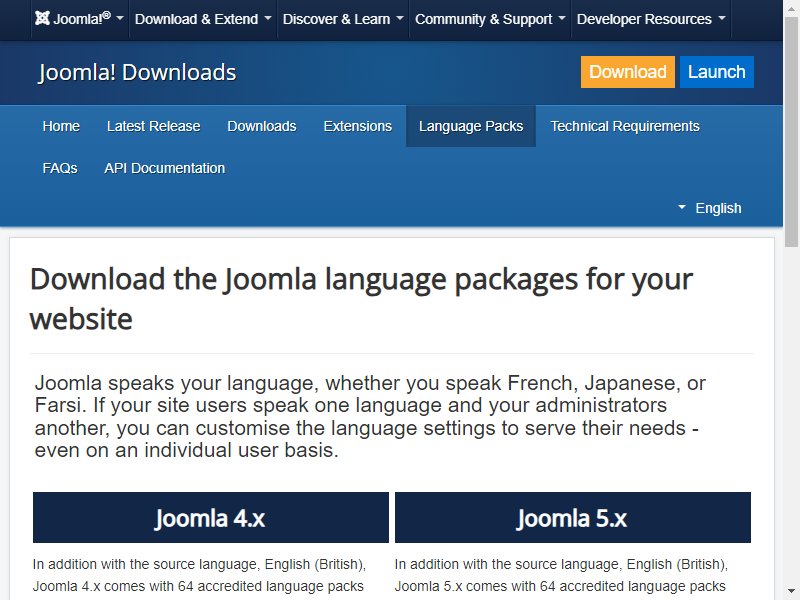Open the Joomla! top menu dropdown

tap(80, 19)
